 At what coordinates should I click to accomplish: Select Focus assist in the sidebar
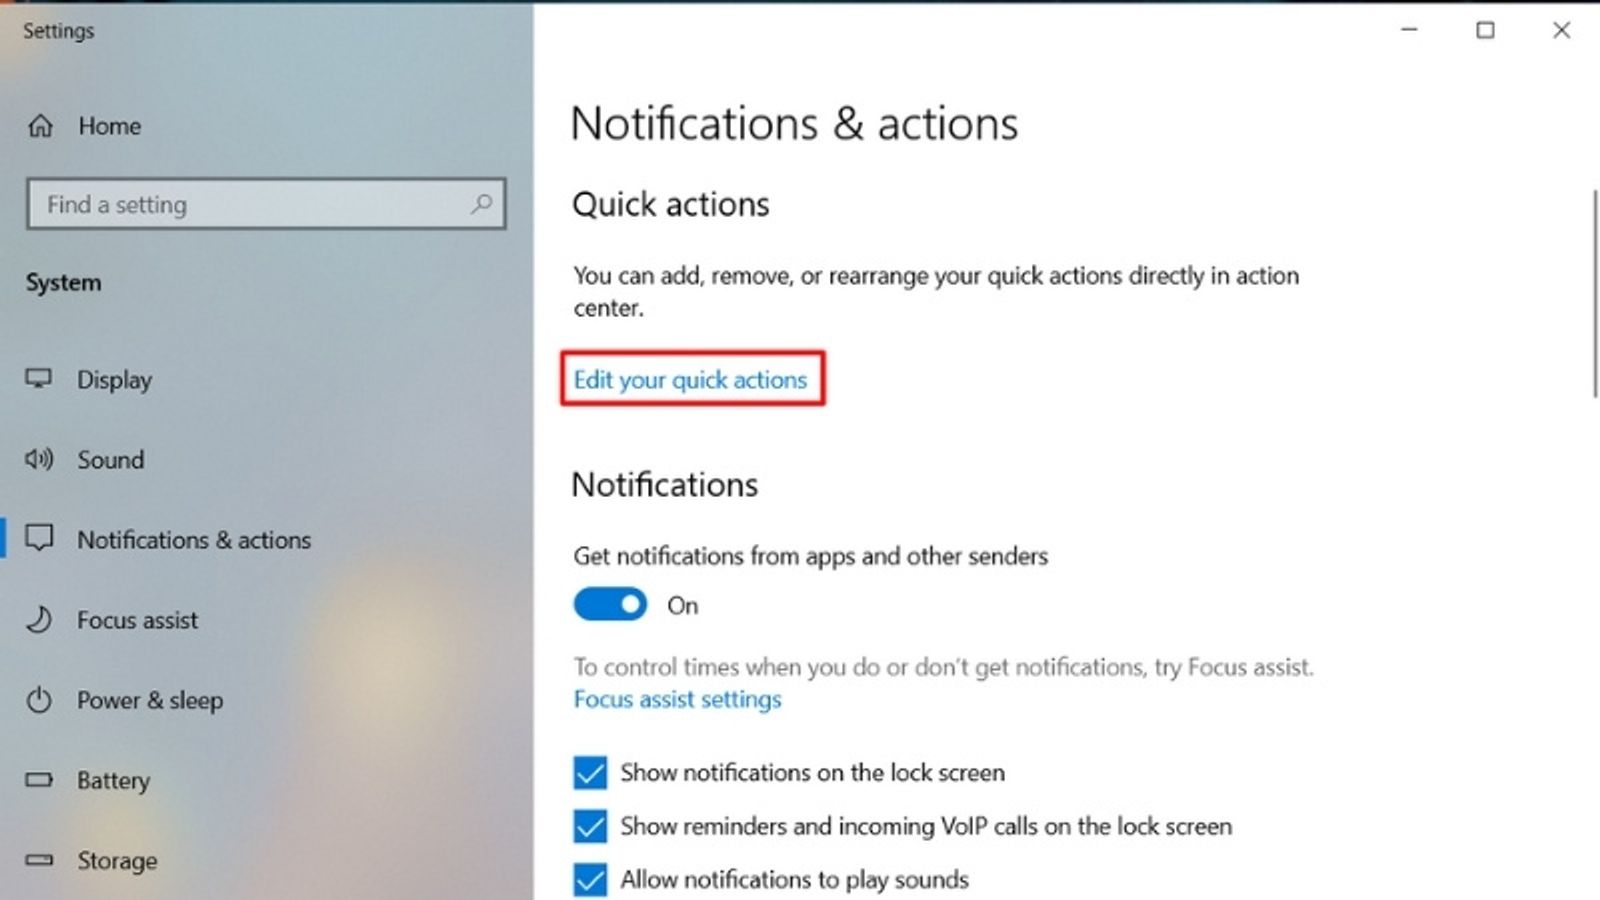coord(136,620)
